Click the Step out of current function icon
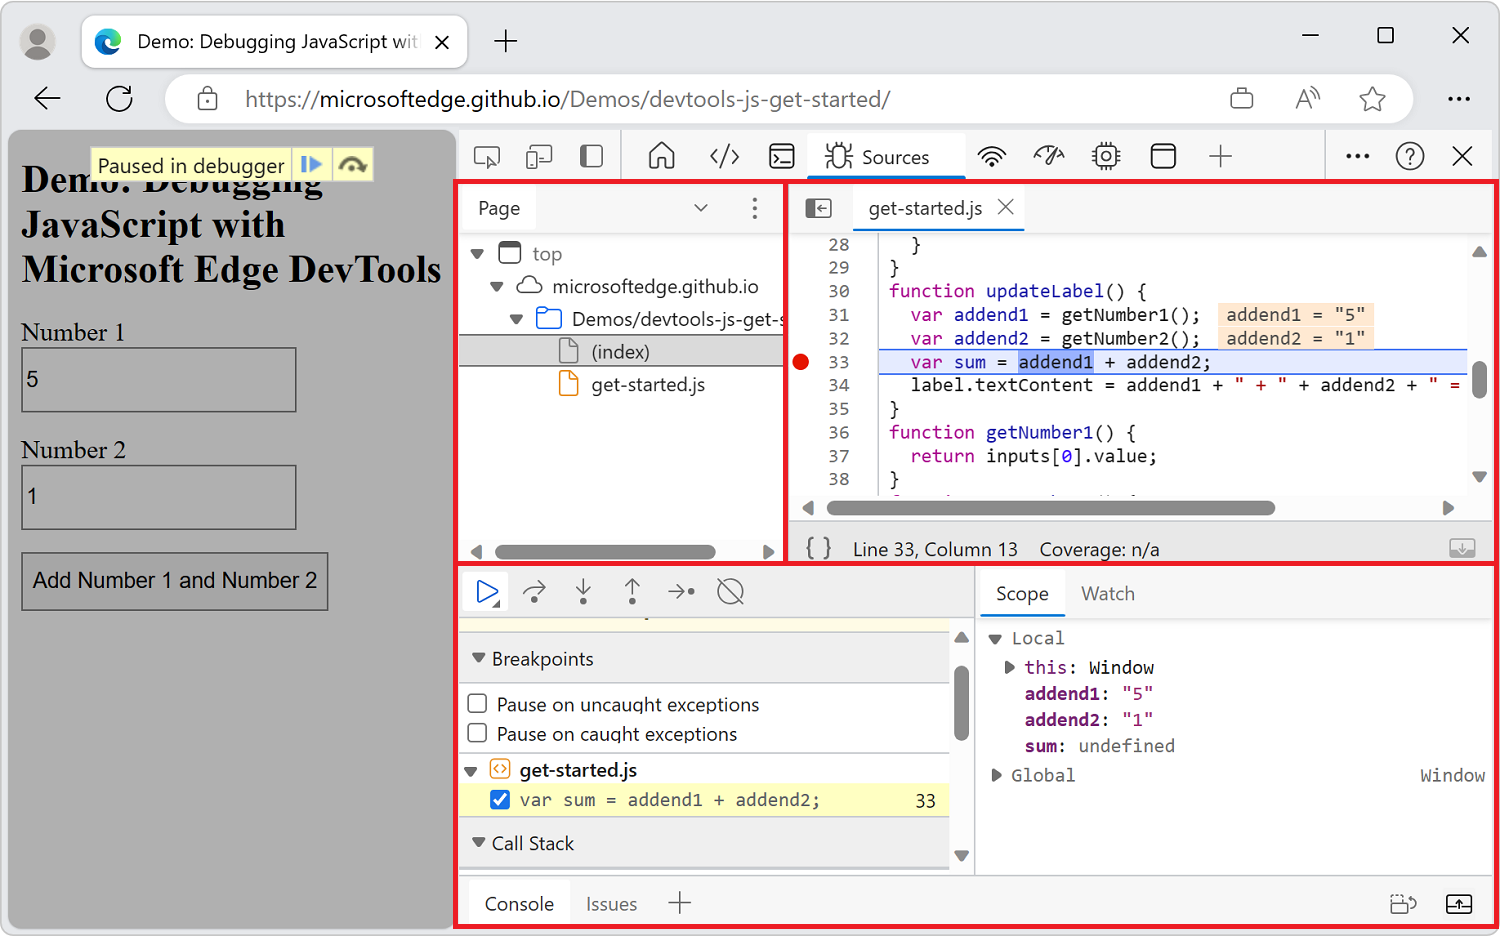1500x936 pixels. (x=632, y=591)
